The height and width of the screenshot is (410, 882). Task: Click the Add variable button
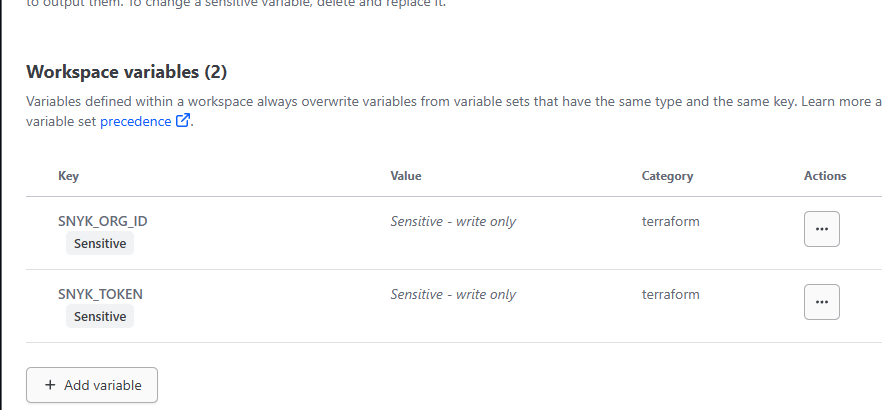(x=92, y=385)
